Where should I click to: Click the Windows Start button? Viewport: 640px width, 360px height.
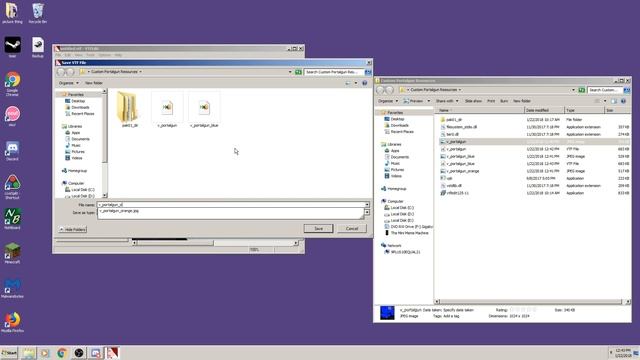(x=9, y=353)
